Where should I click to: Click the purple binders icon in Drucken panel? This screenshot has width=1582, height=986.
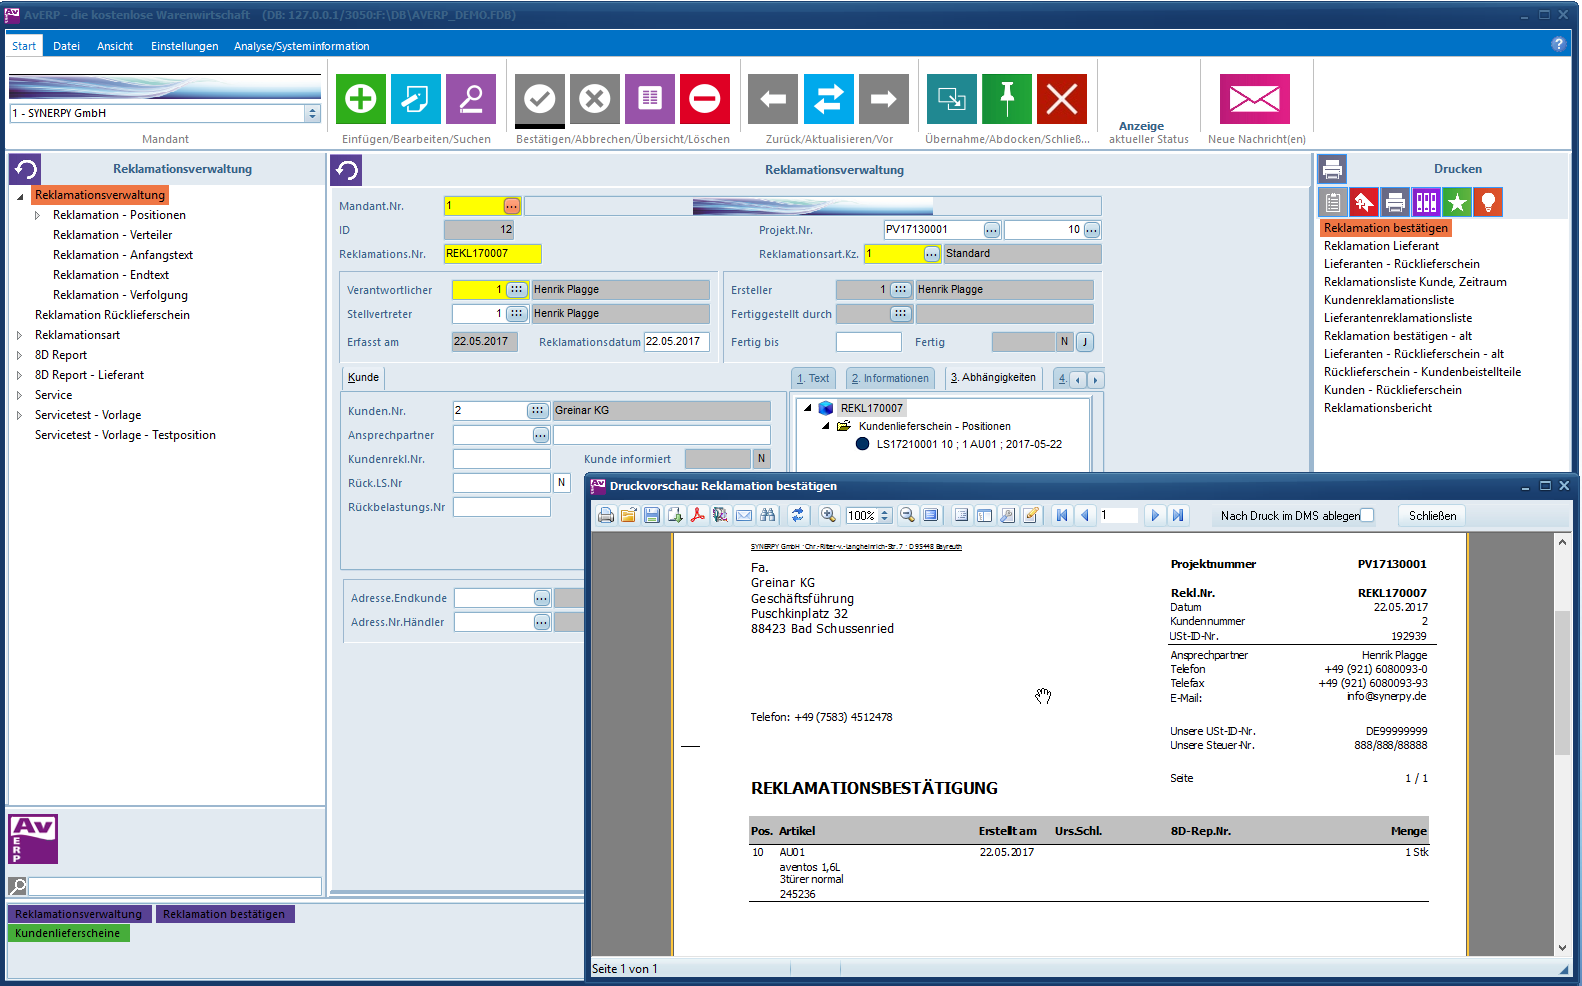point(1426,203)
